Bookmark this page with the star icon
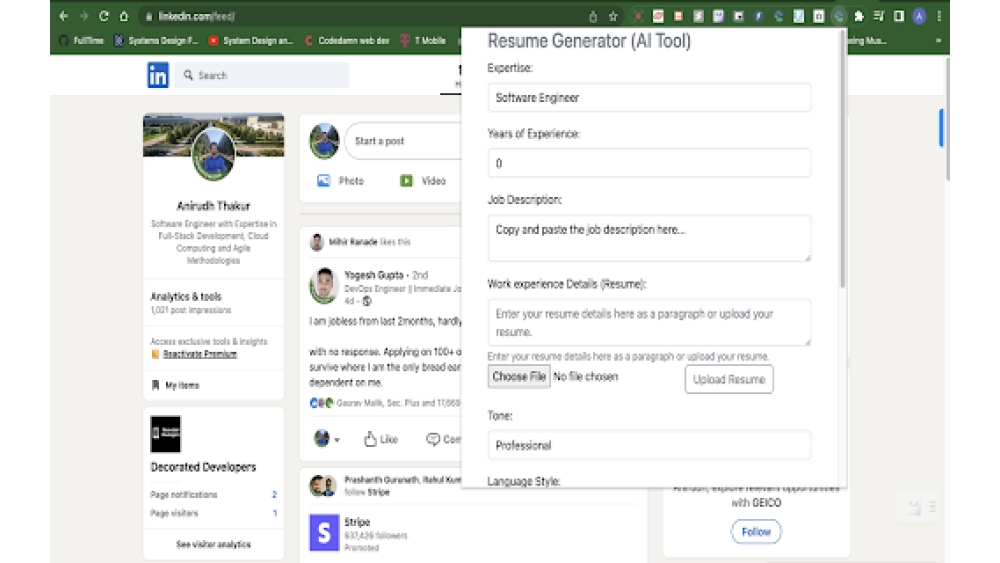This screenshot has height=563, width=1000. 613,17
